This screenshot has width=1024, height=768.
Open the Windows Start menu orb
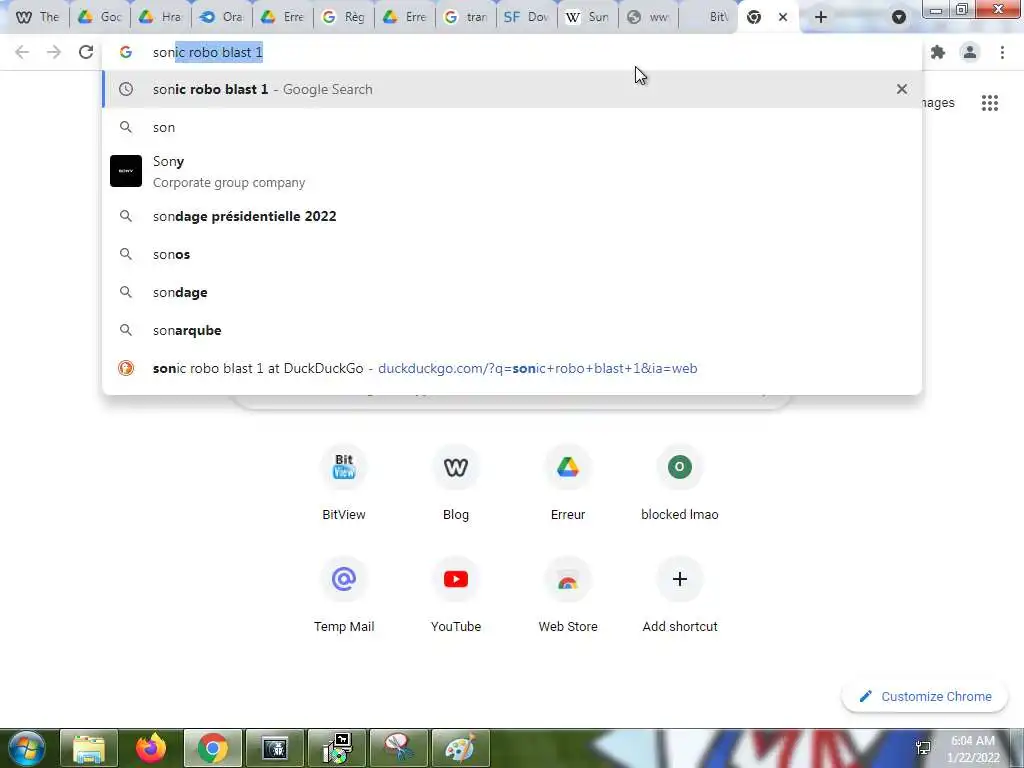(27, 748)
